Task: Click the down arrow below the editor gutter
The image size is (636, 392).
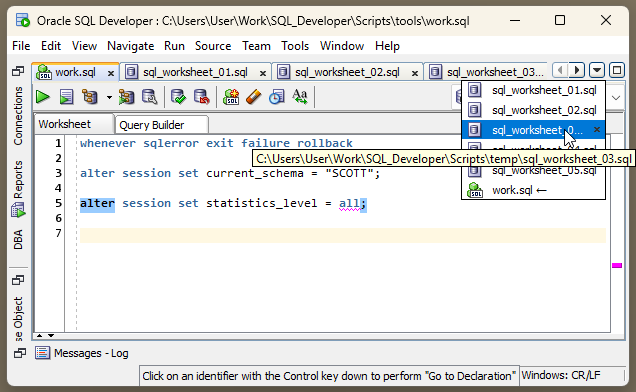Action: click(x=51, y=336)
